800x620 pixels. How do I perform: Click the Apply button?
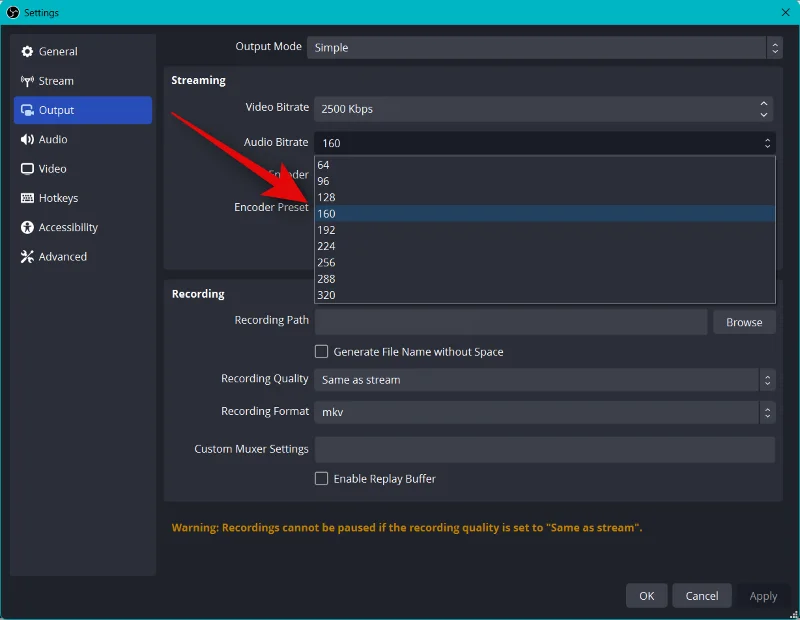pos(763,596)
